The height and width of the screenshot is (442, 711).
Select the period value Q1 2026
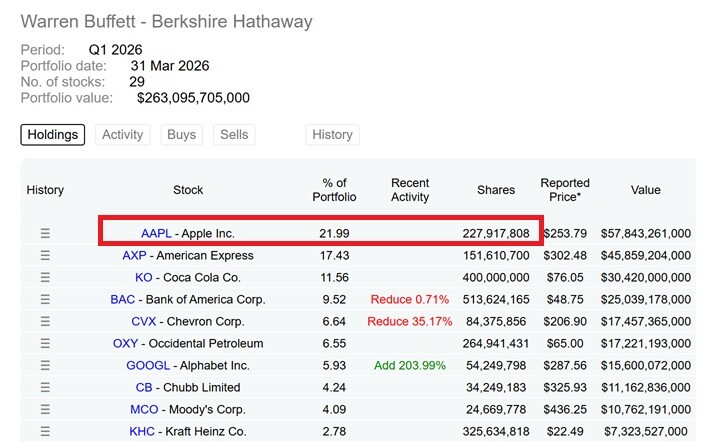pos(115,50)
